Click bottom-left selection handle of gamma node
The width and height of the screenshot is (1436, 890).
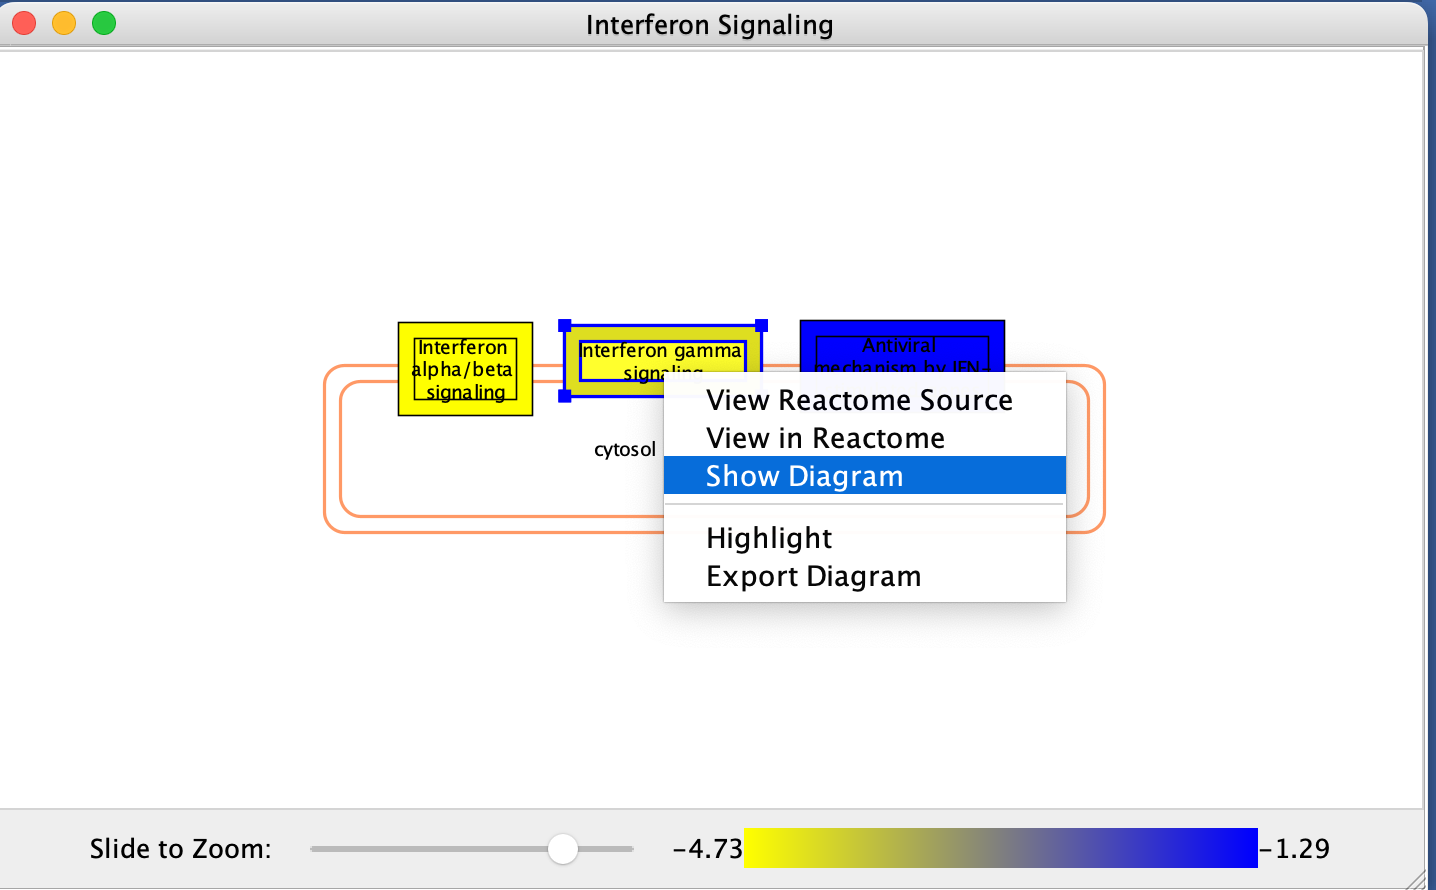[565, 396]
